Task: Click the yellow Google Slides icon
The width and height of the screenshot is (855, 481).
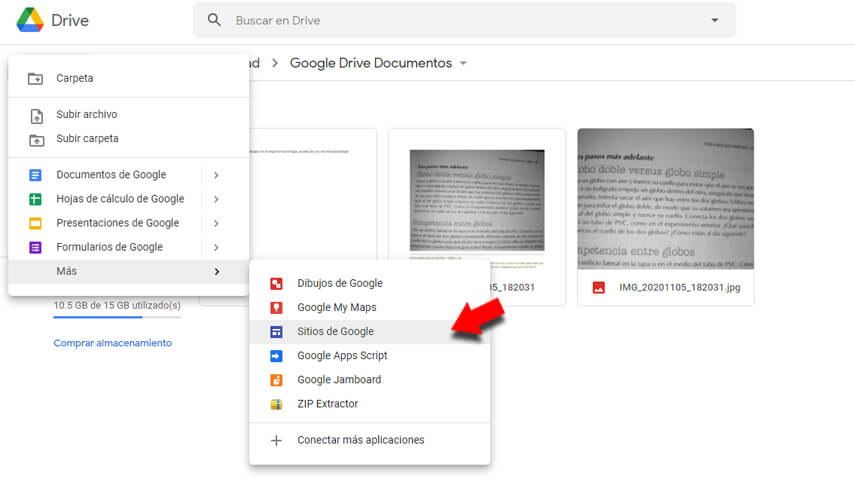Action: click(x=36, y=223)
